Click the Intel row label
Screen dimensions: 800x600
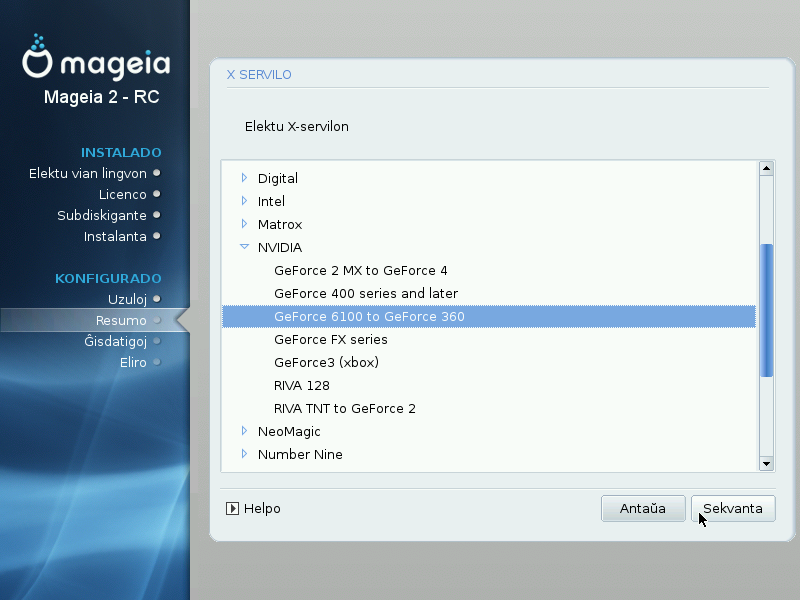tap(271, 202)
